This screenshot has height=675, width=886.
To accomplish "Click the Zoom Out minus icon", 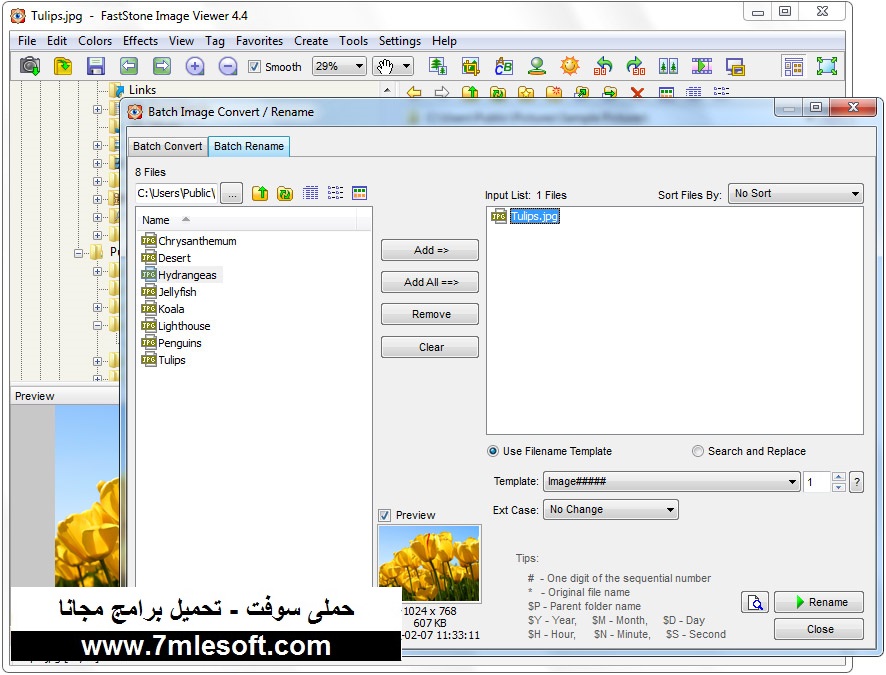I will pyautogui.click(x=228, y=66).
